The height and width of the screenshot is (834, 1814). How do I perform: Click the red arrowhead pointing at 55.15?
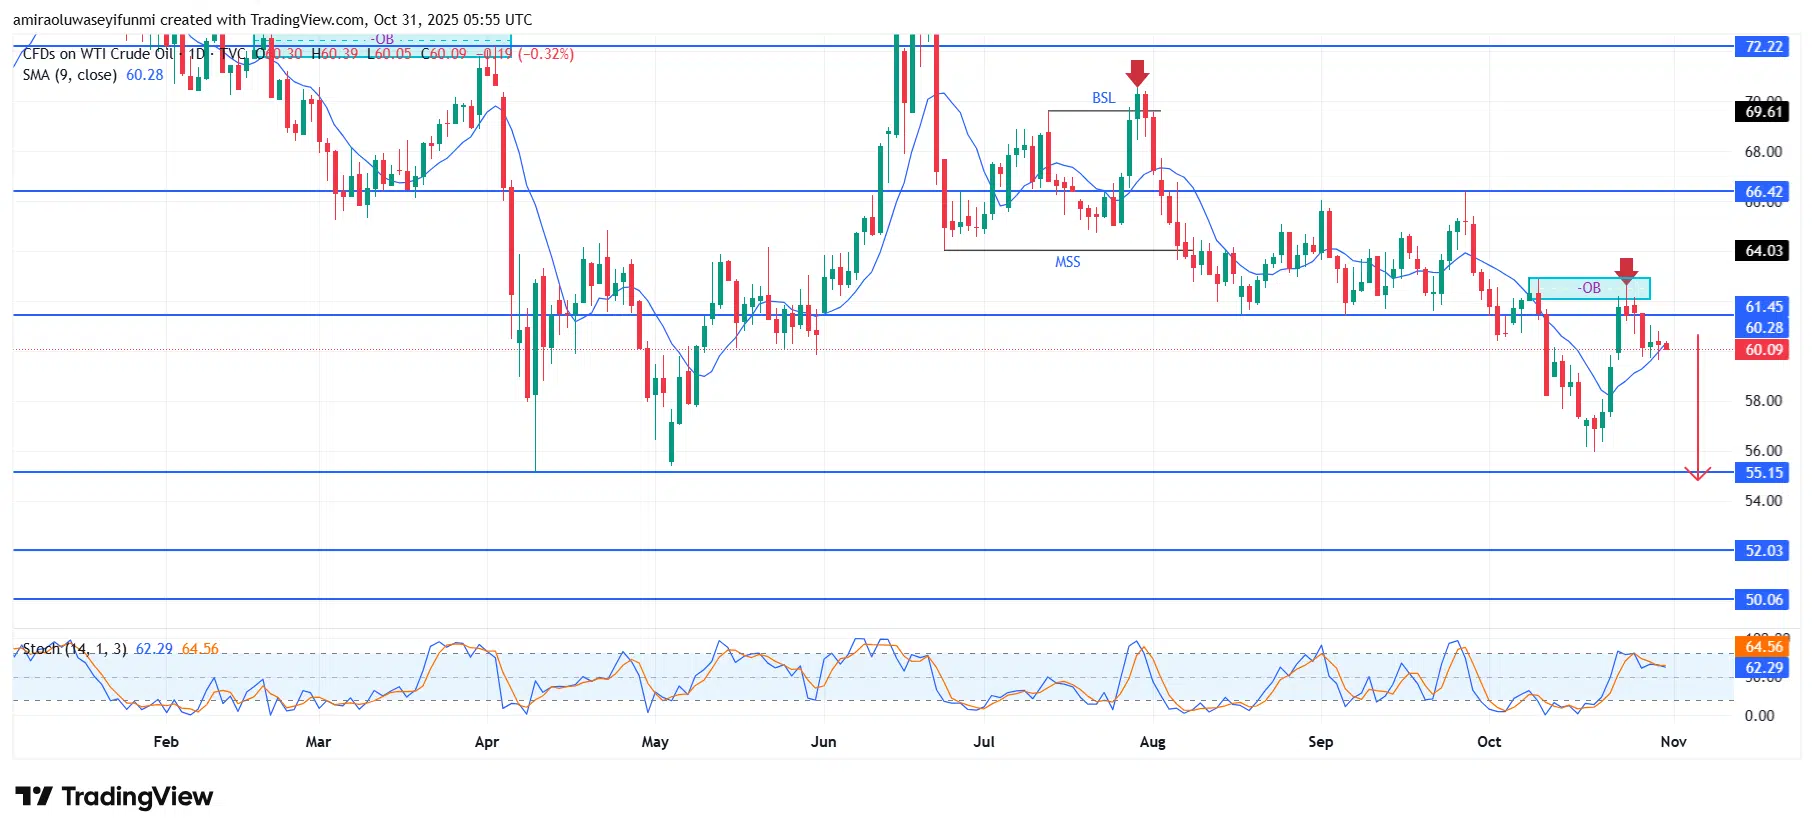pos(1697,473)
